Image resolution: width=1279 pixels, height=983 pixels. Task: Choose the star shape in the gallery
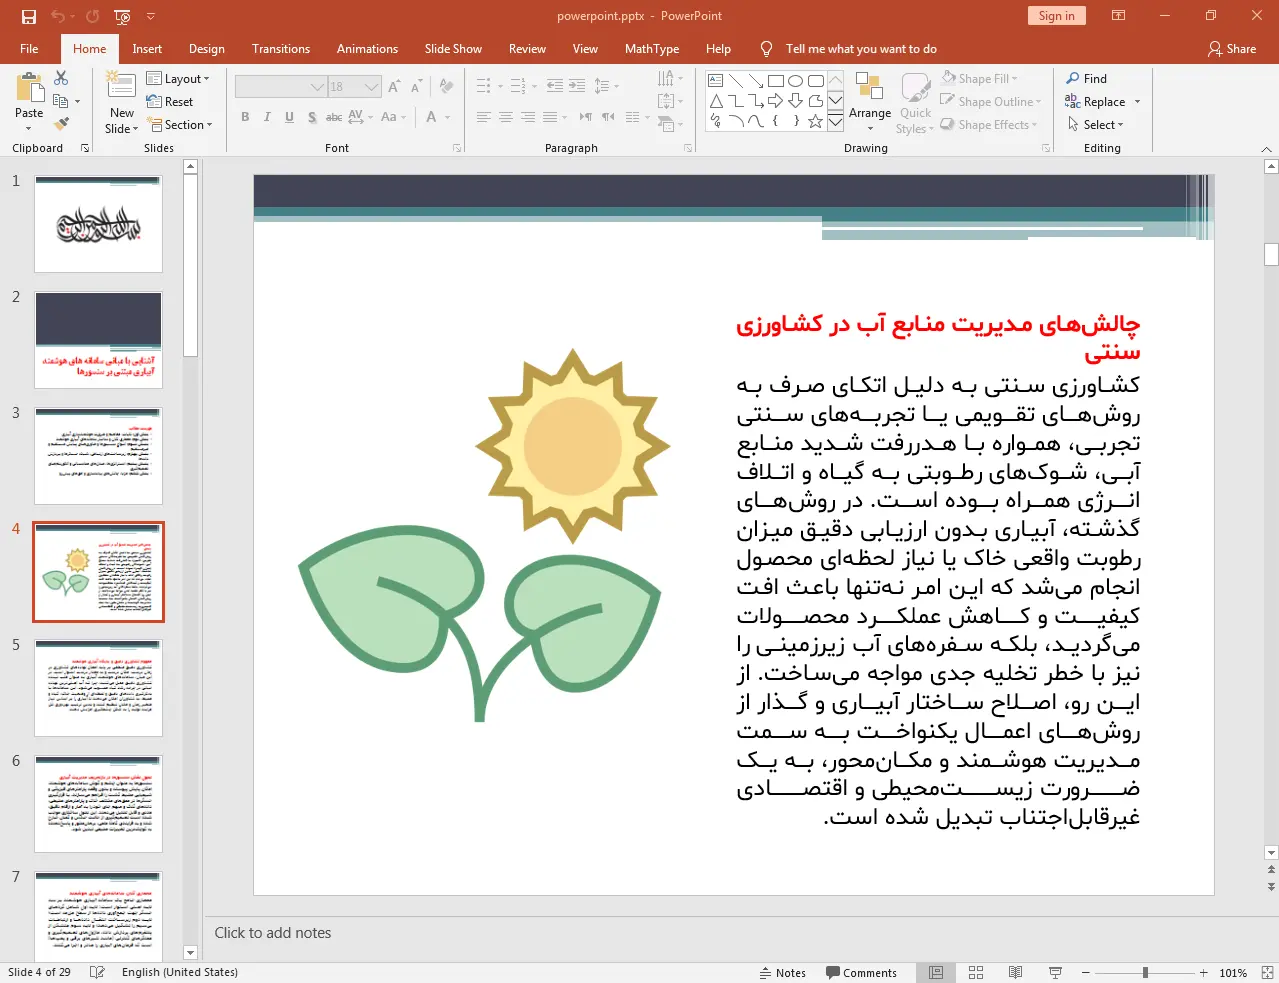[816, 121]
